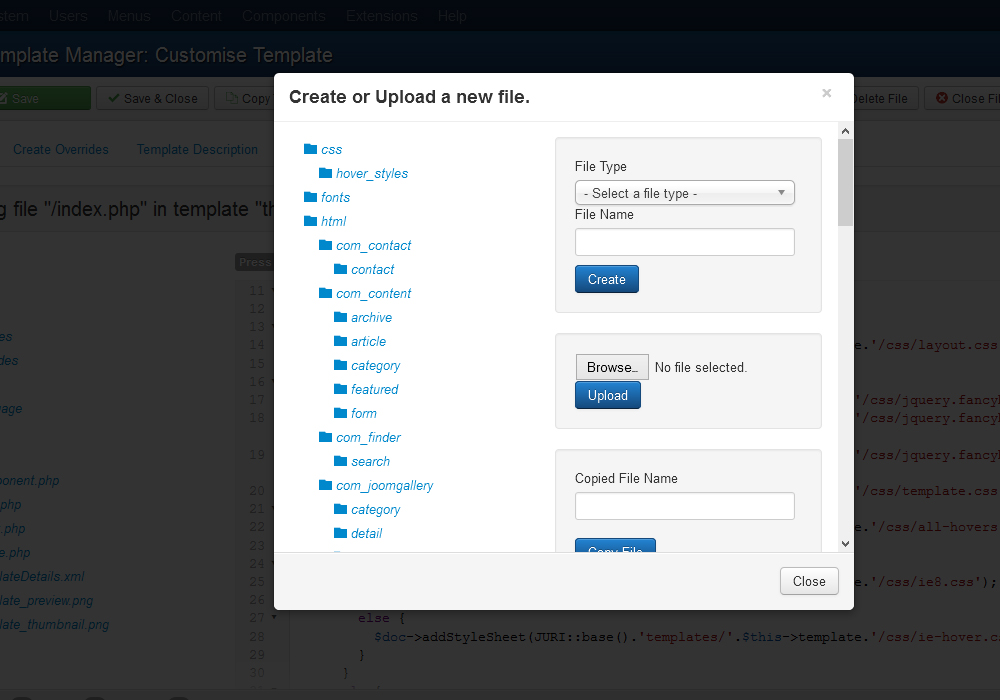Click the com_content folder icon

[x=325, y=293]
